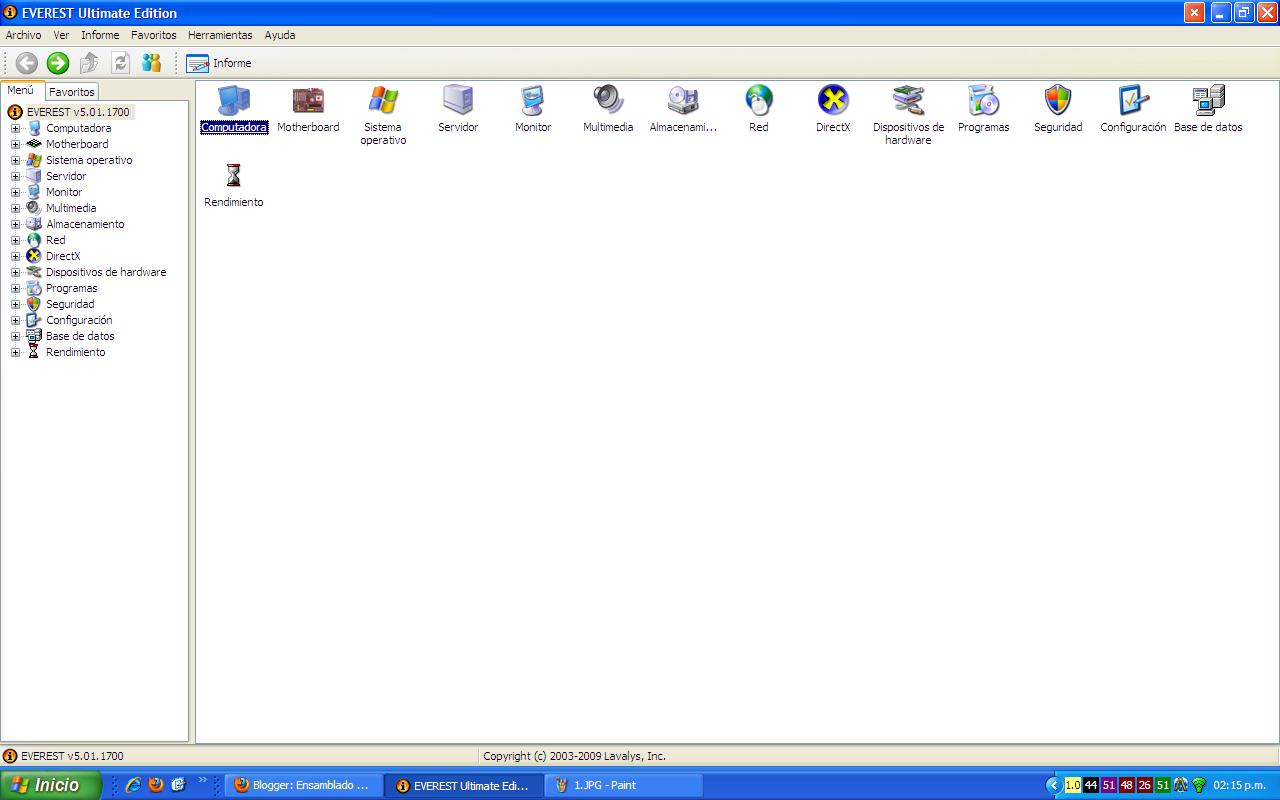
Task: Open the Archivo menu
Action: point(24,35)
